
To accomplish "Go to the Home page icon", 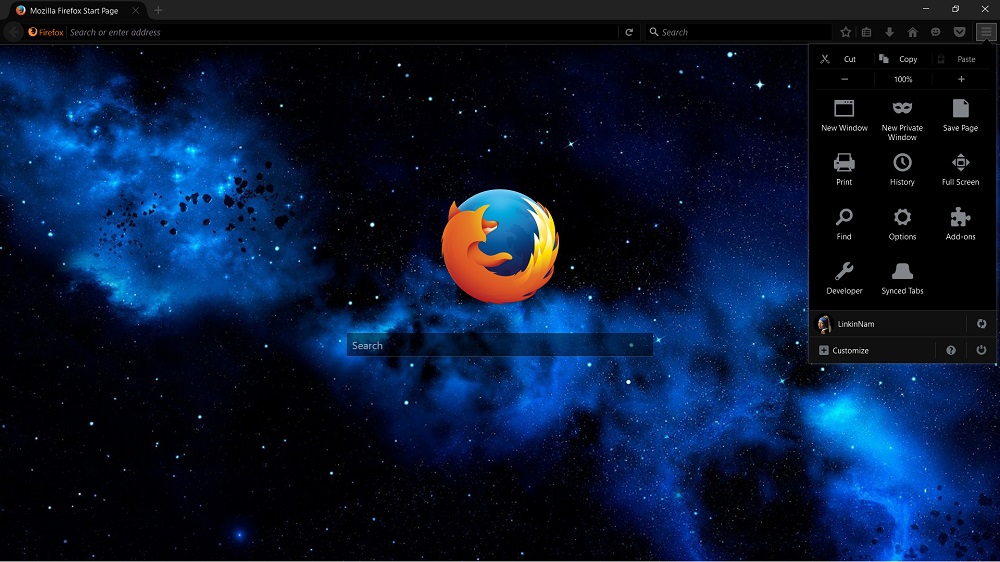I will pyautogui.click(x=913, y=32).
